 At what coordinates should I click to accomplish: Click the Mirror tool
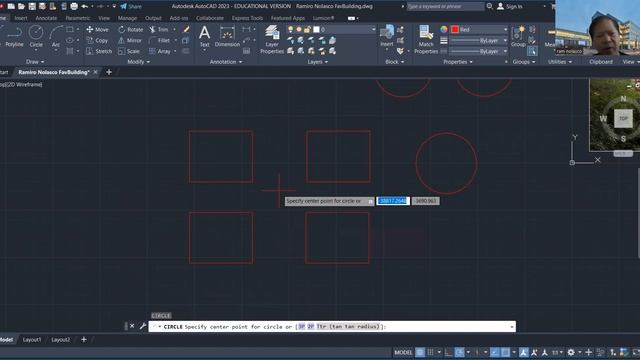[130, 40]
